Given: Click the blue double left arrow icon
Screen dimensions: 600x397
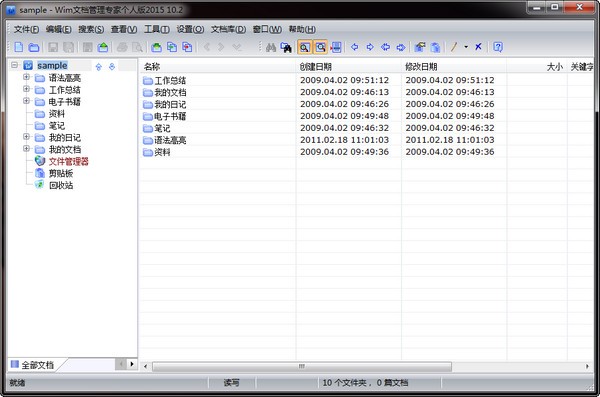Looking at the screenshot, I should [385, 47].
